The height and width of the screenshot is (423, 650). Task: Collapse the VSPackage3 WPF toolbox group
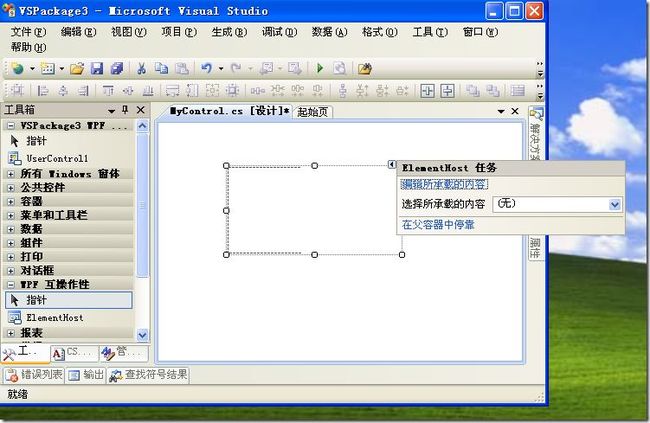coord(11,126)
